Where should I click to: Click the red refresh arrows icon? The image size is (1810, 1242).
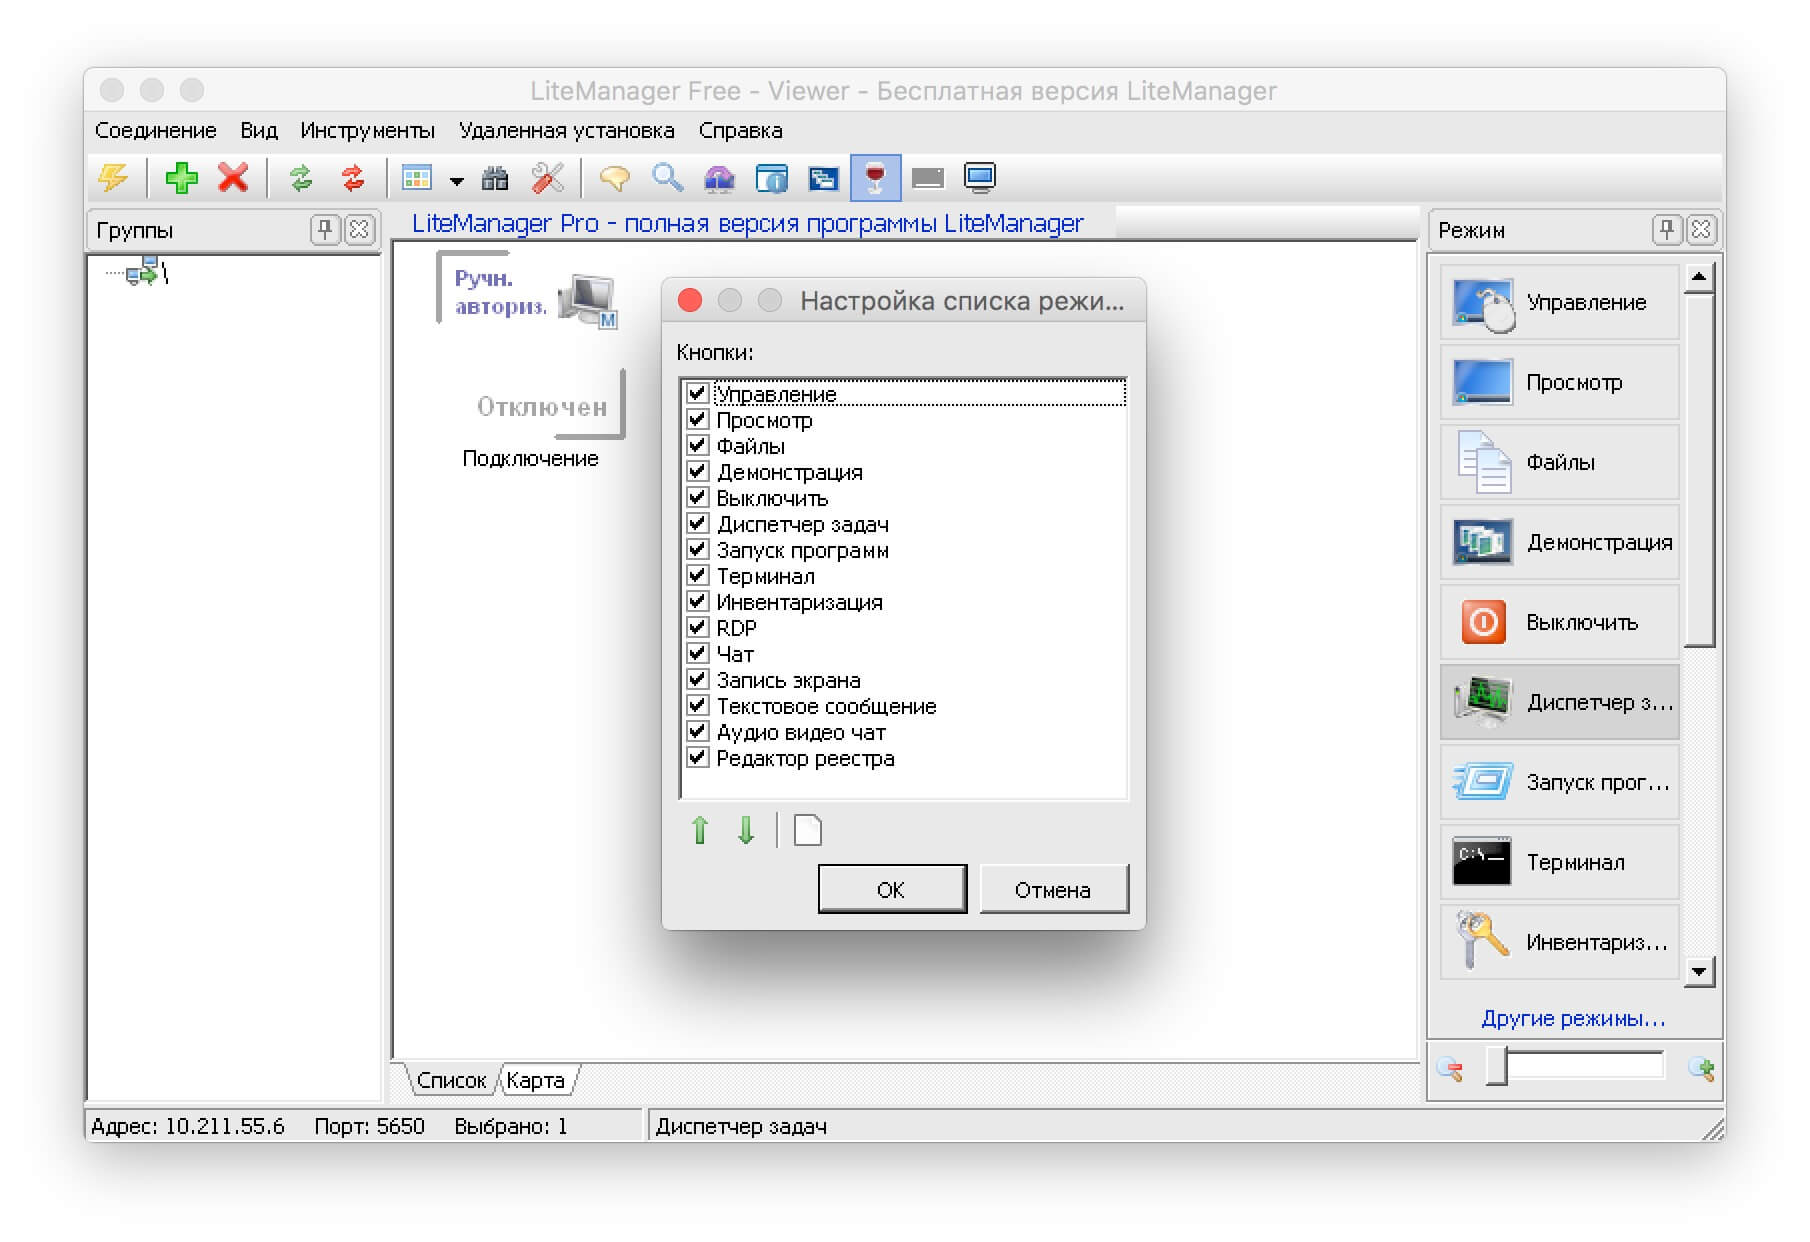pos(353,179)
